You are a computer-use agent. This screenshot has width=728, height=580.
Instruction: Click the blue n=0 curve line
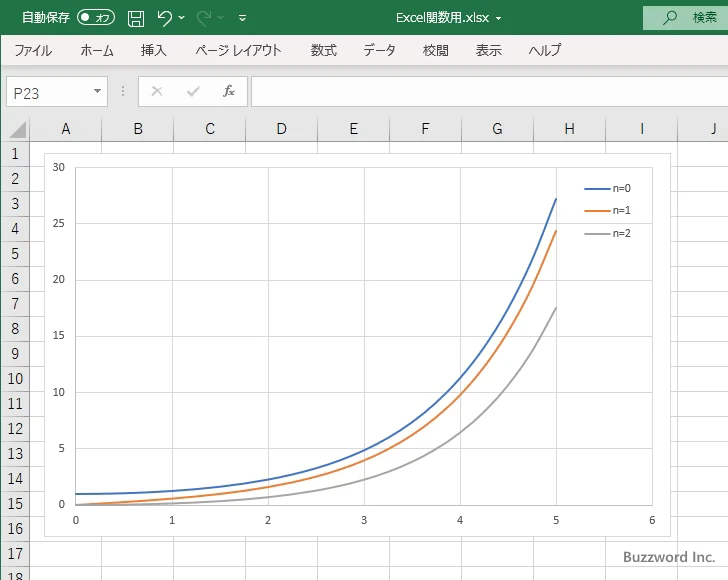tap(462, 378)
